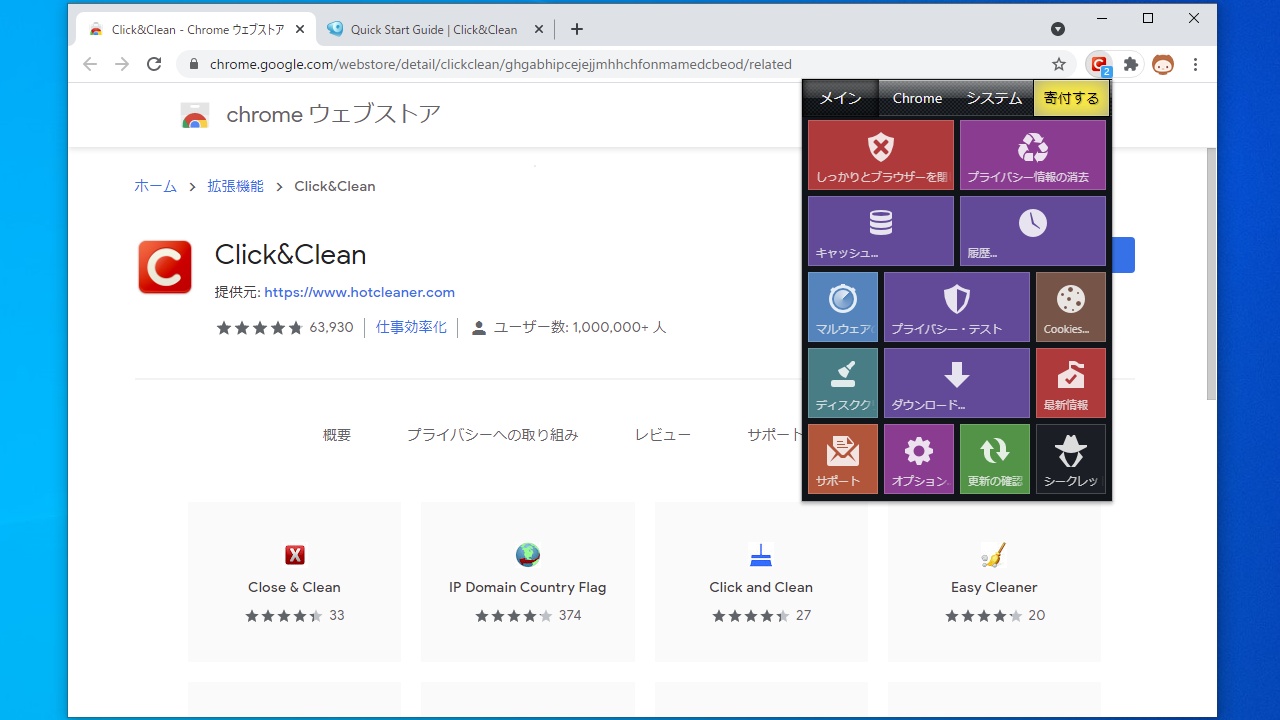Screen dimensions: 1280x720
Task: Click the page vertical scrollbar
Action: (x=1210, y=274)
